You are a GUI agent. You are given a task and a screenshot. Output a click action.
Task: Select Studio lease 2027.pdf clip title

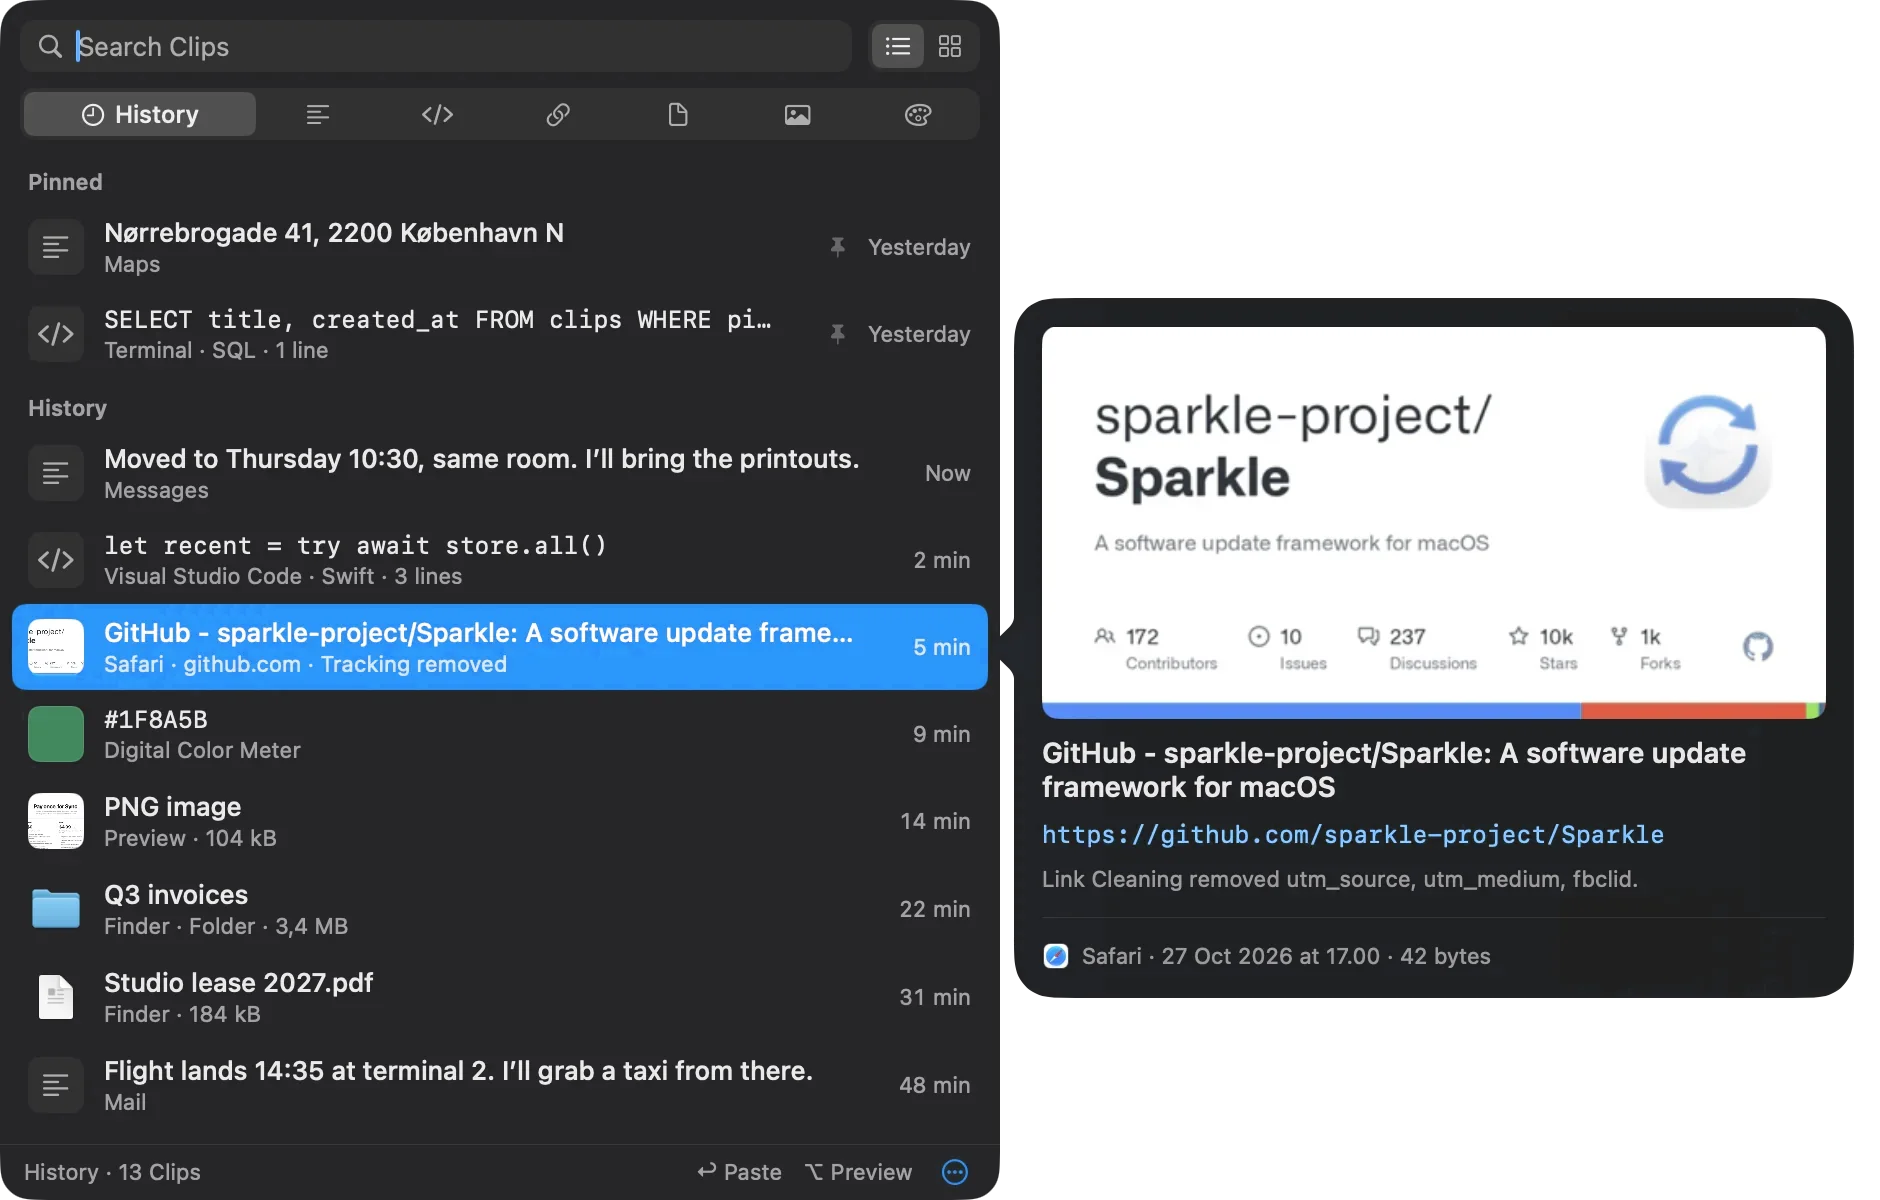(238, 982)
